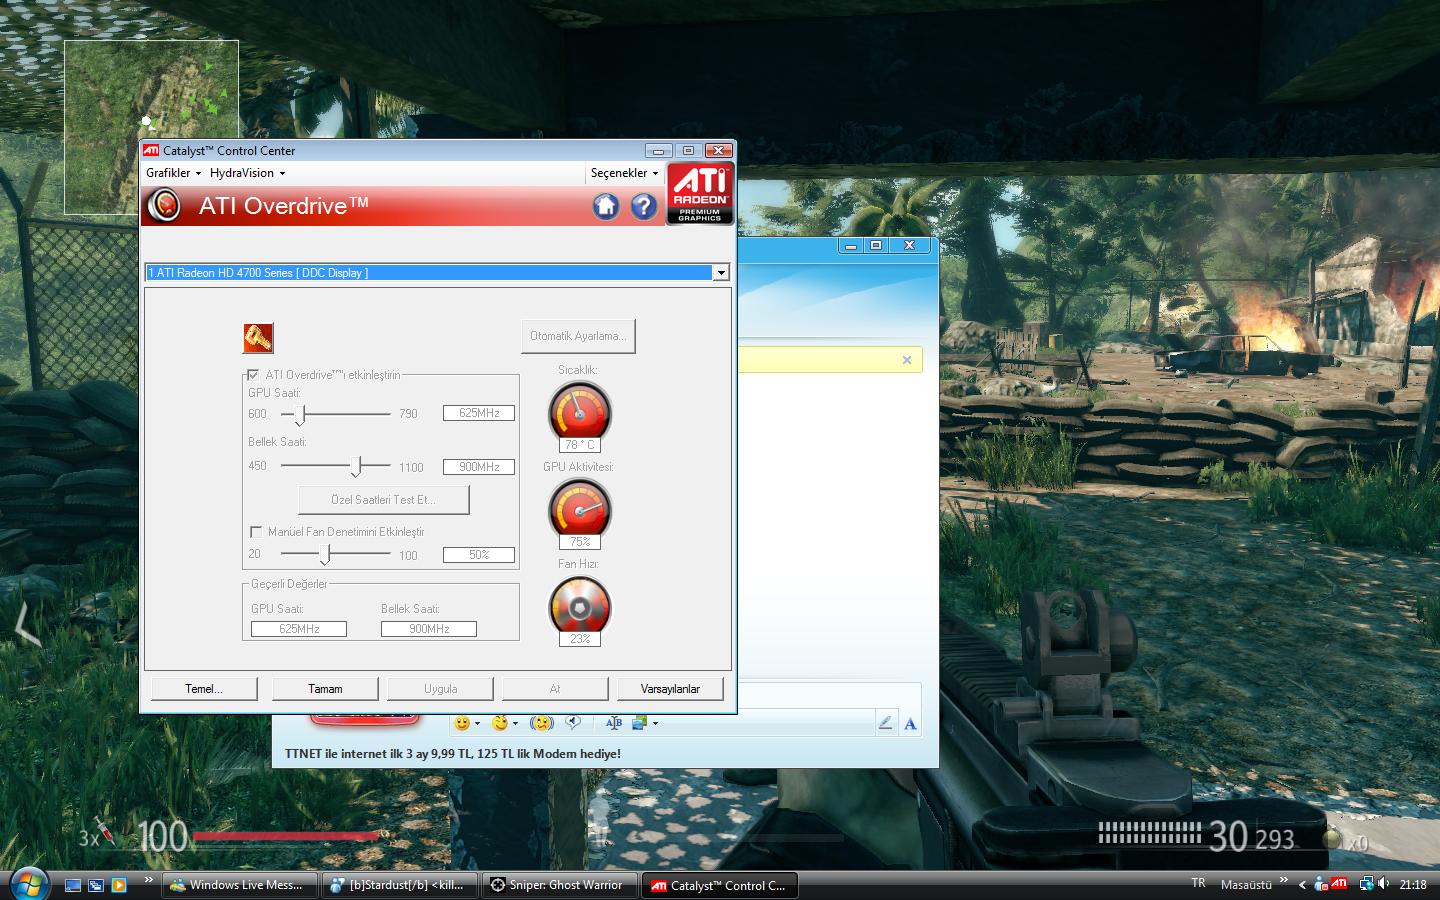
Task: Switch to Windows Live Messenger taskbar item
Action: tap(240, 885)
